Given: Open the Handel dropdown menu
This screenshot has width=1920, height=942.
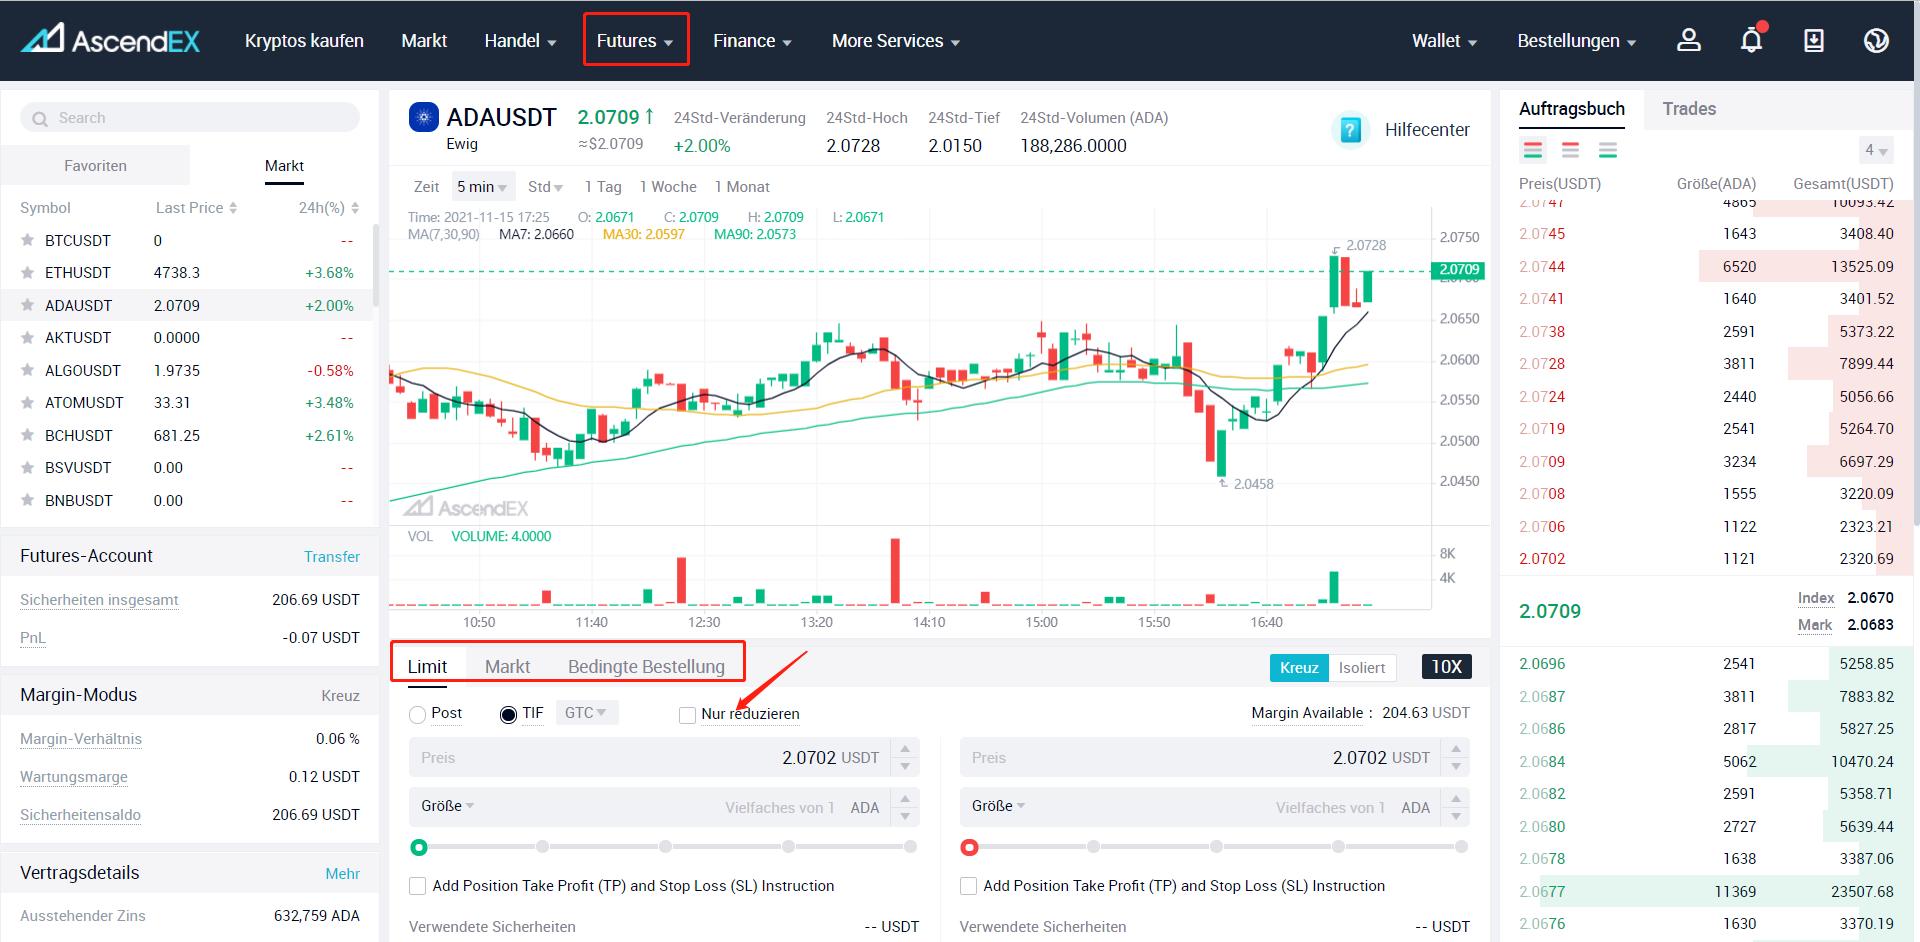Looking at the screenshot, I should (520, 41).
